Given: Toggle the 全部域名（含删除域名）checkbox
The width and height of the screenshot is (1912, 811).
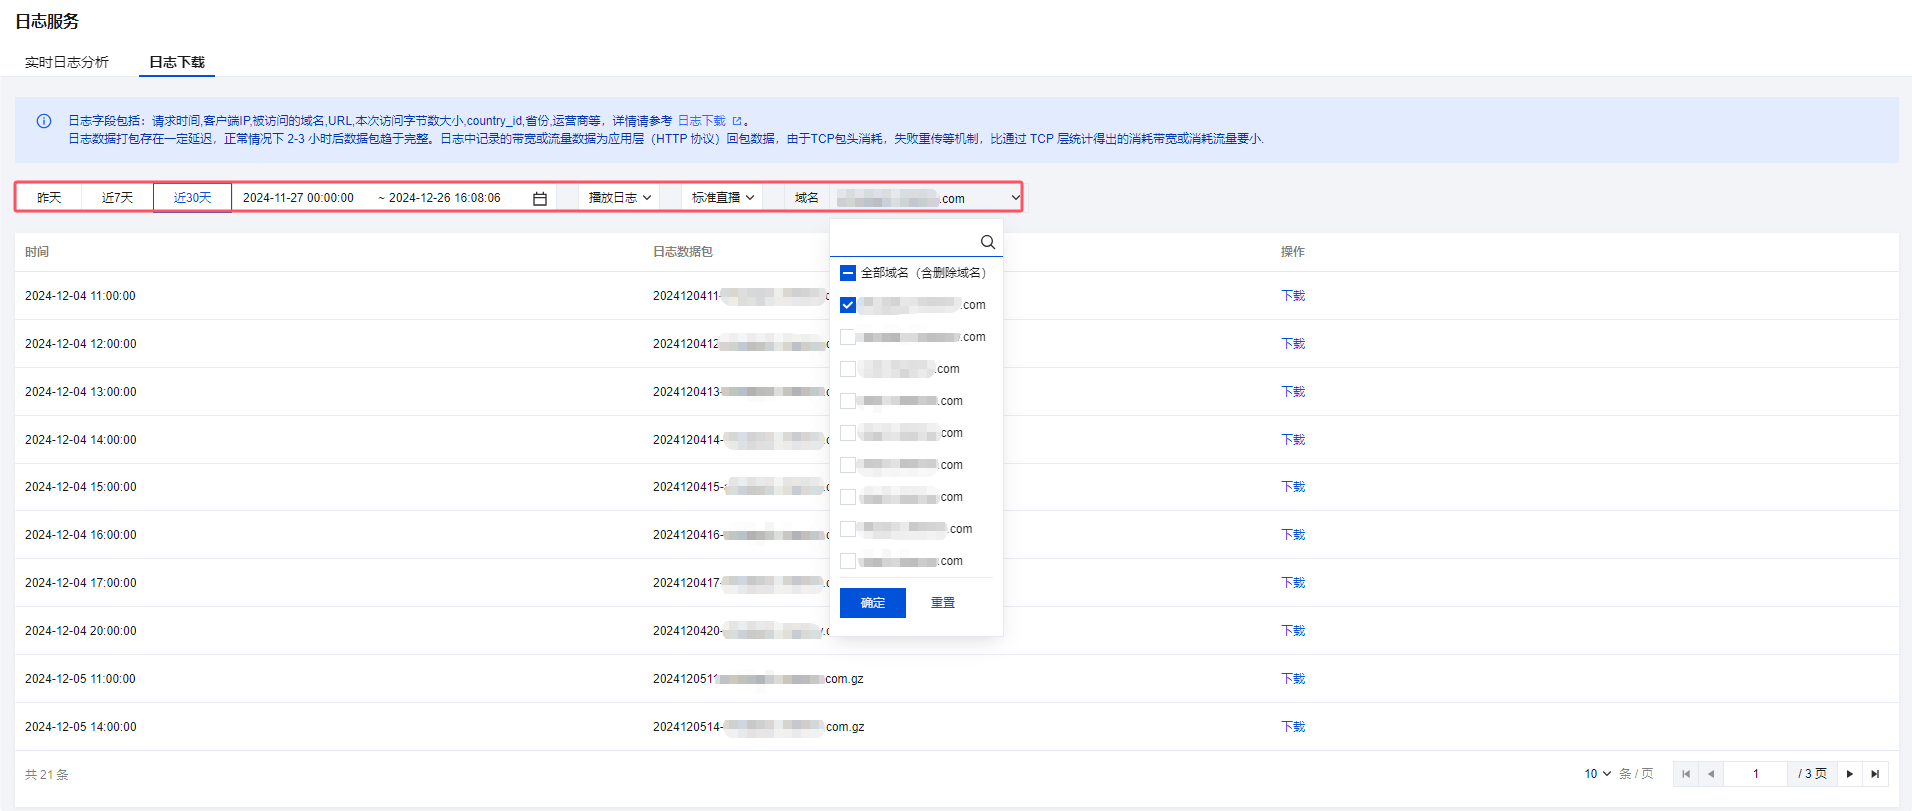Looking at the screenshot, I should pos(848,273).
